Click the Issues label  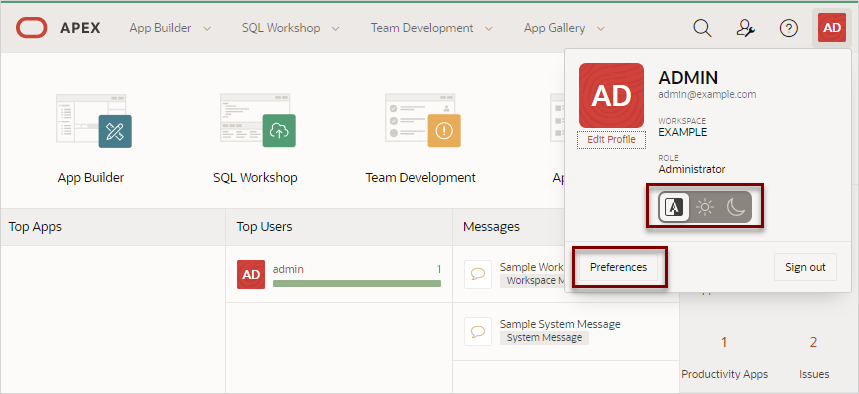(814, 374)
